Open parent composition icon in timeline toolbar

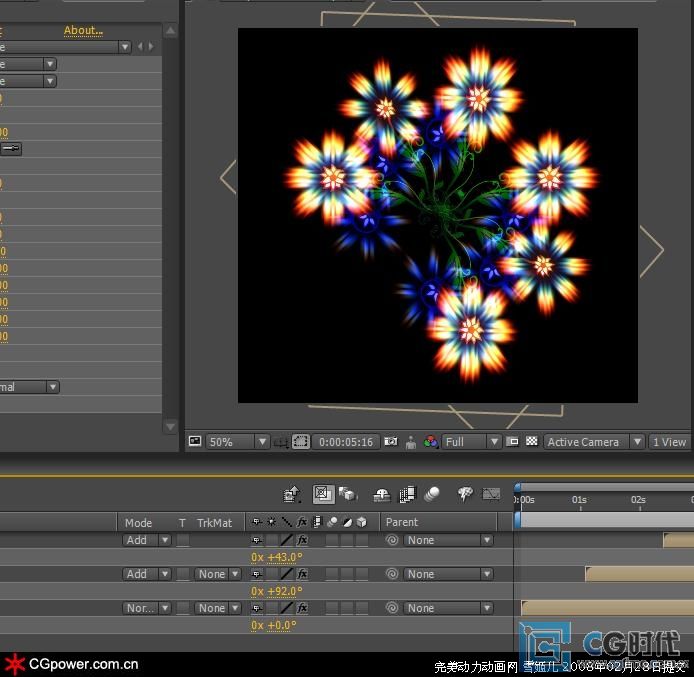tap(292, 494)
